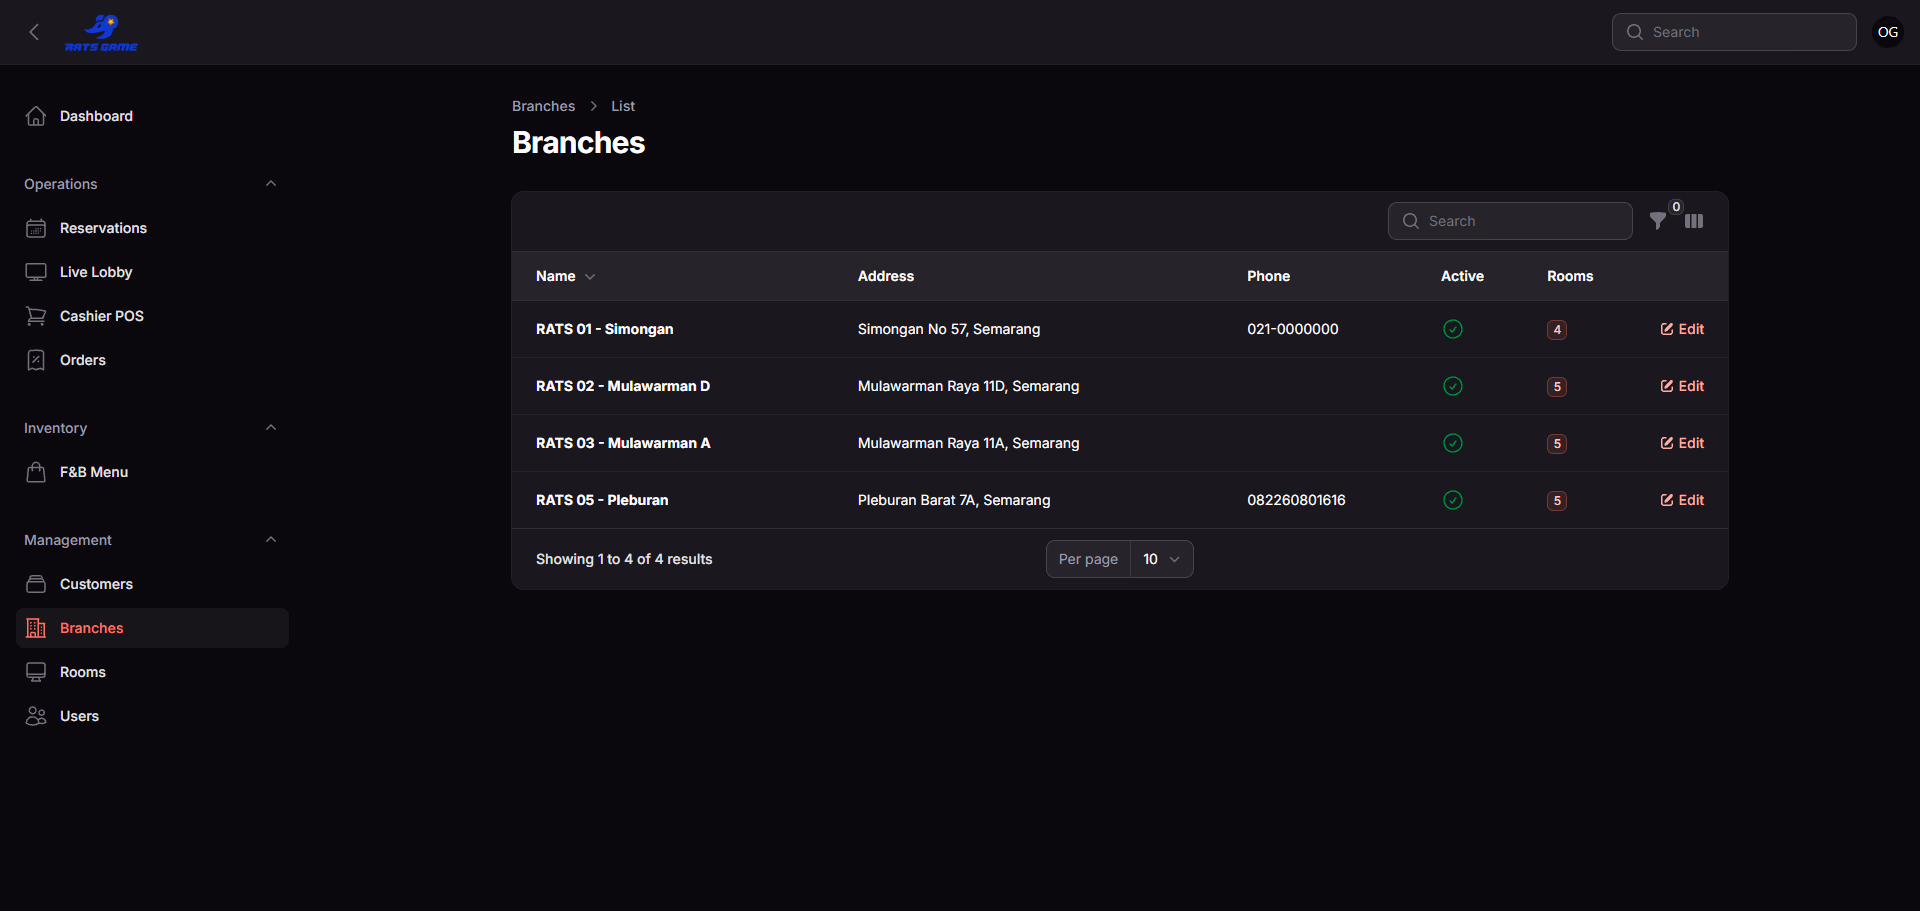Click the Reservations calendar icon
Viewport: 1920px width, 911px height.
(36, 228)
